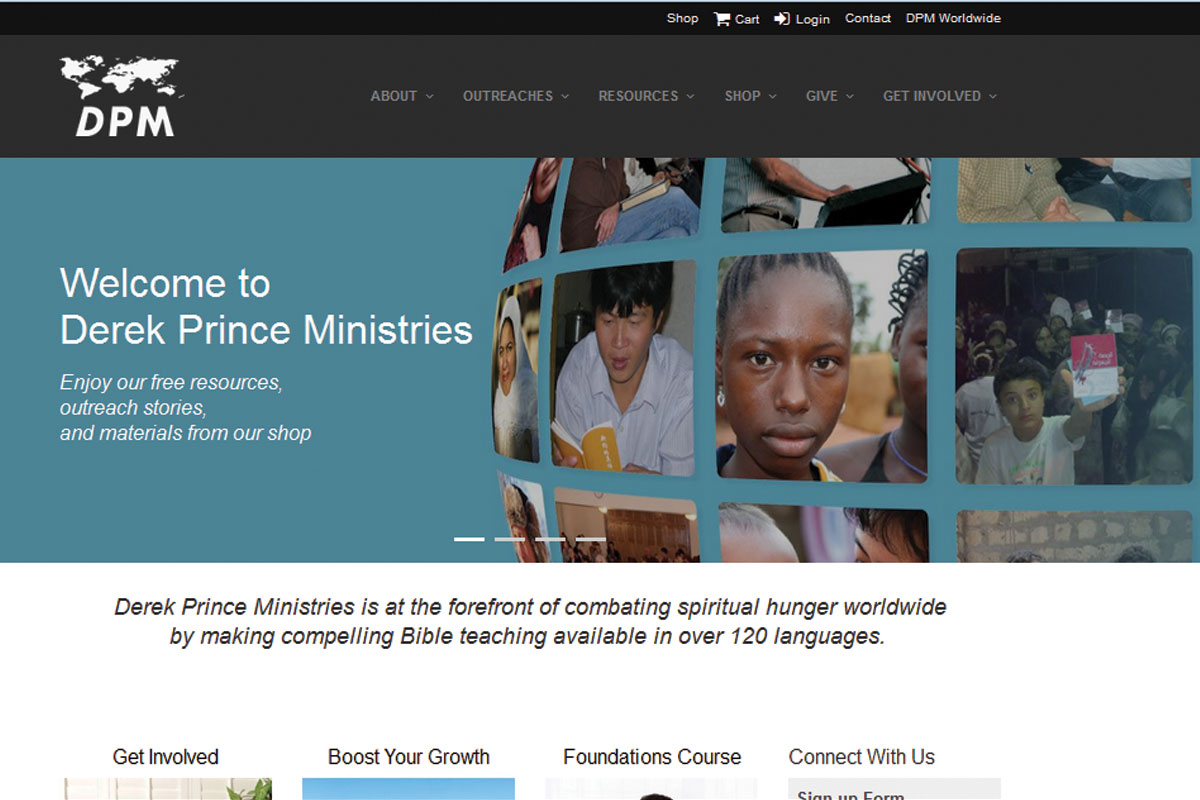Open the Get Involved navigation menu
This screenshot has width=1200, height=800.
(940, 96)
